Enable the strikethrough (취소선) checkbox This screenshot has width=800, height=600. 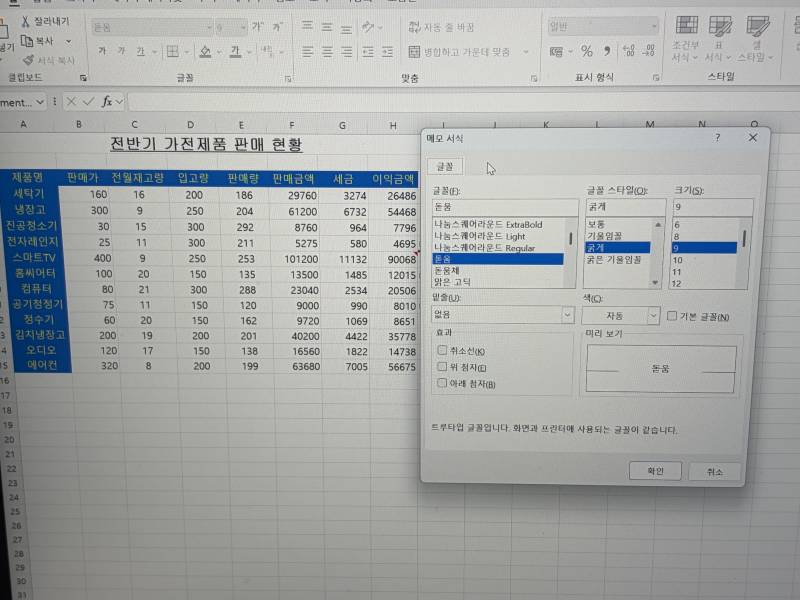click(x=442, y=350)
